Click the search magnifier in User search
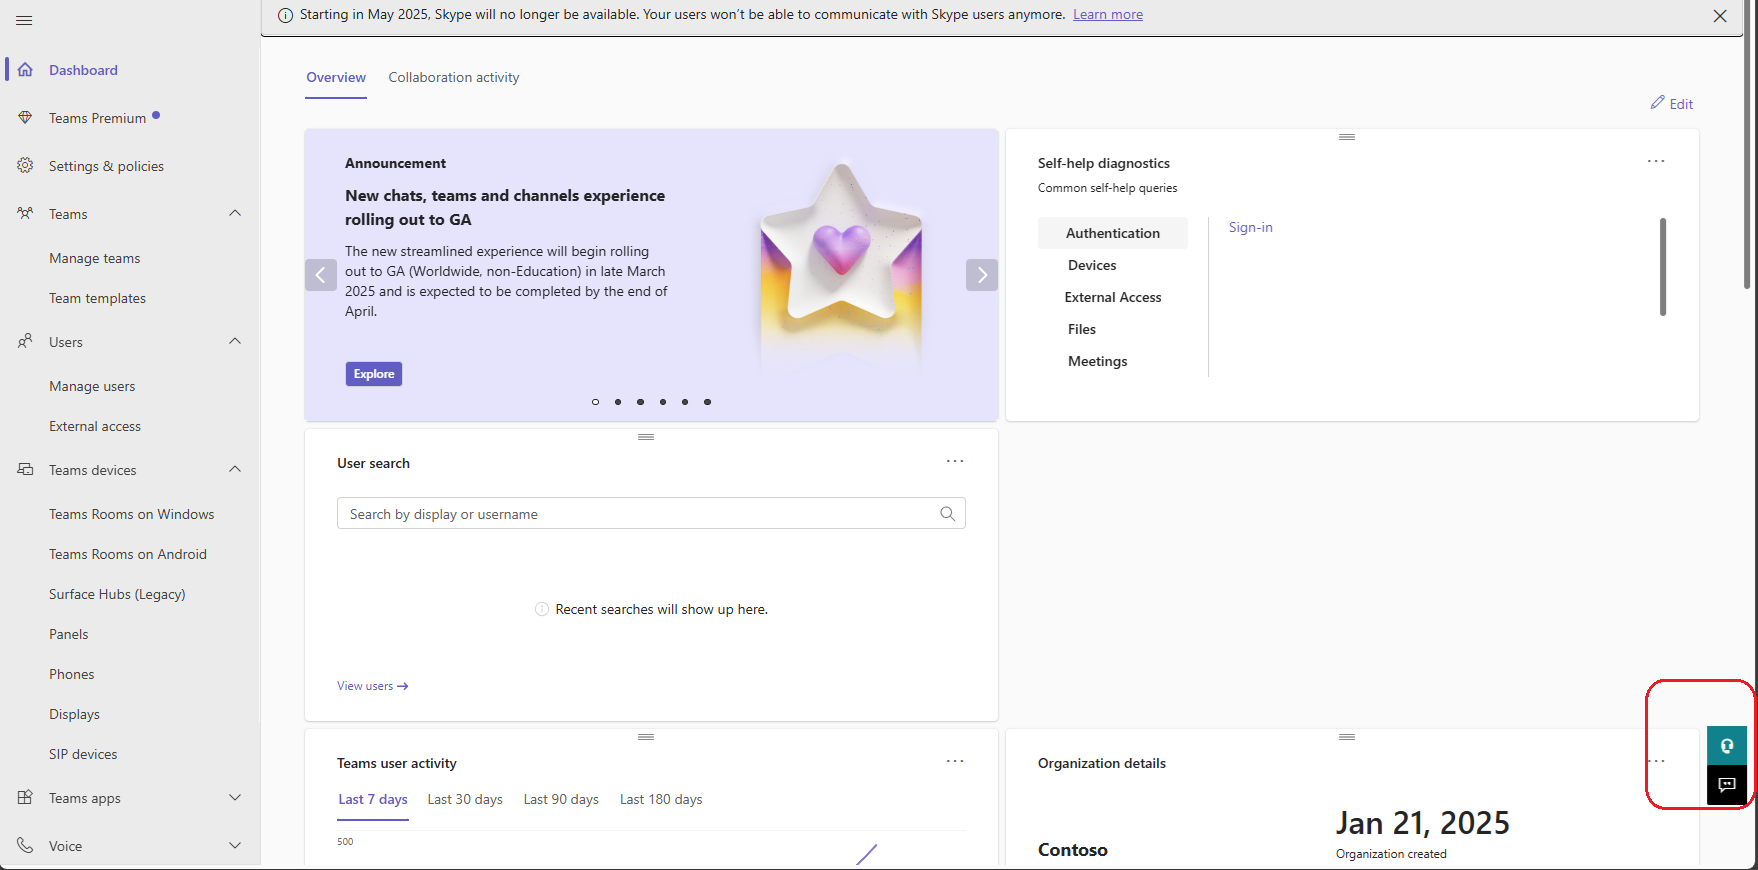Screen dimensions: 1758x870 (x=948, y=514)
